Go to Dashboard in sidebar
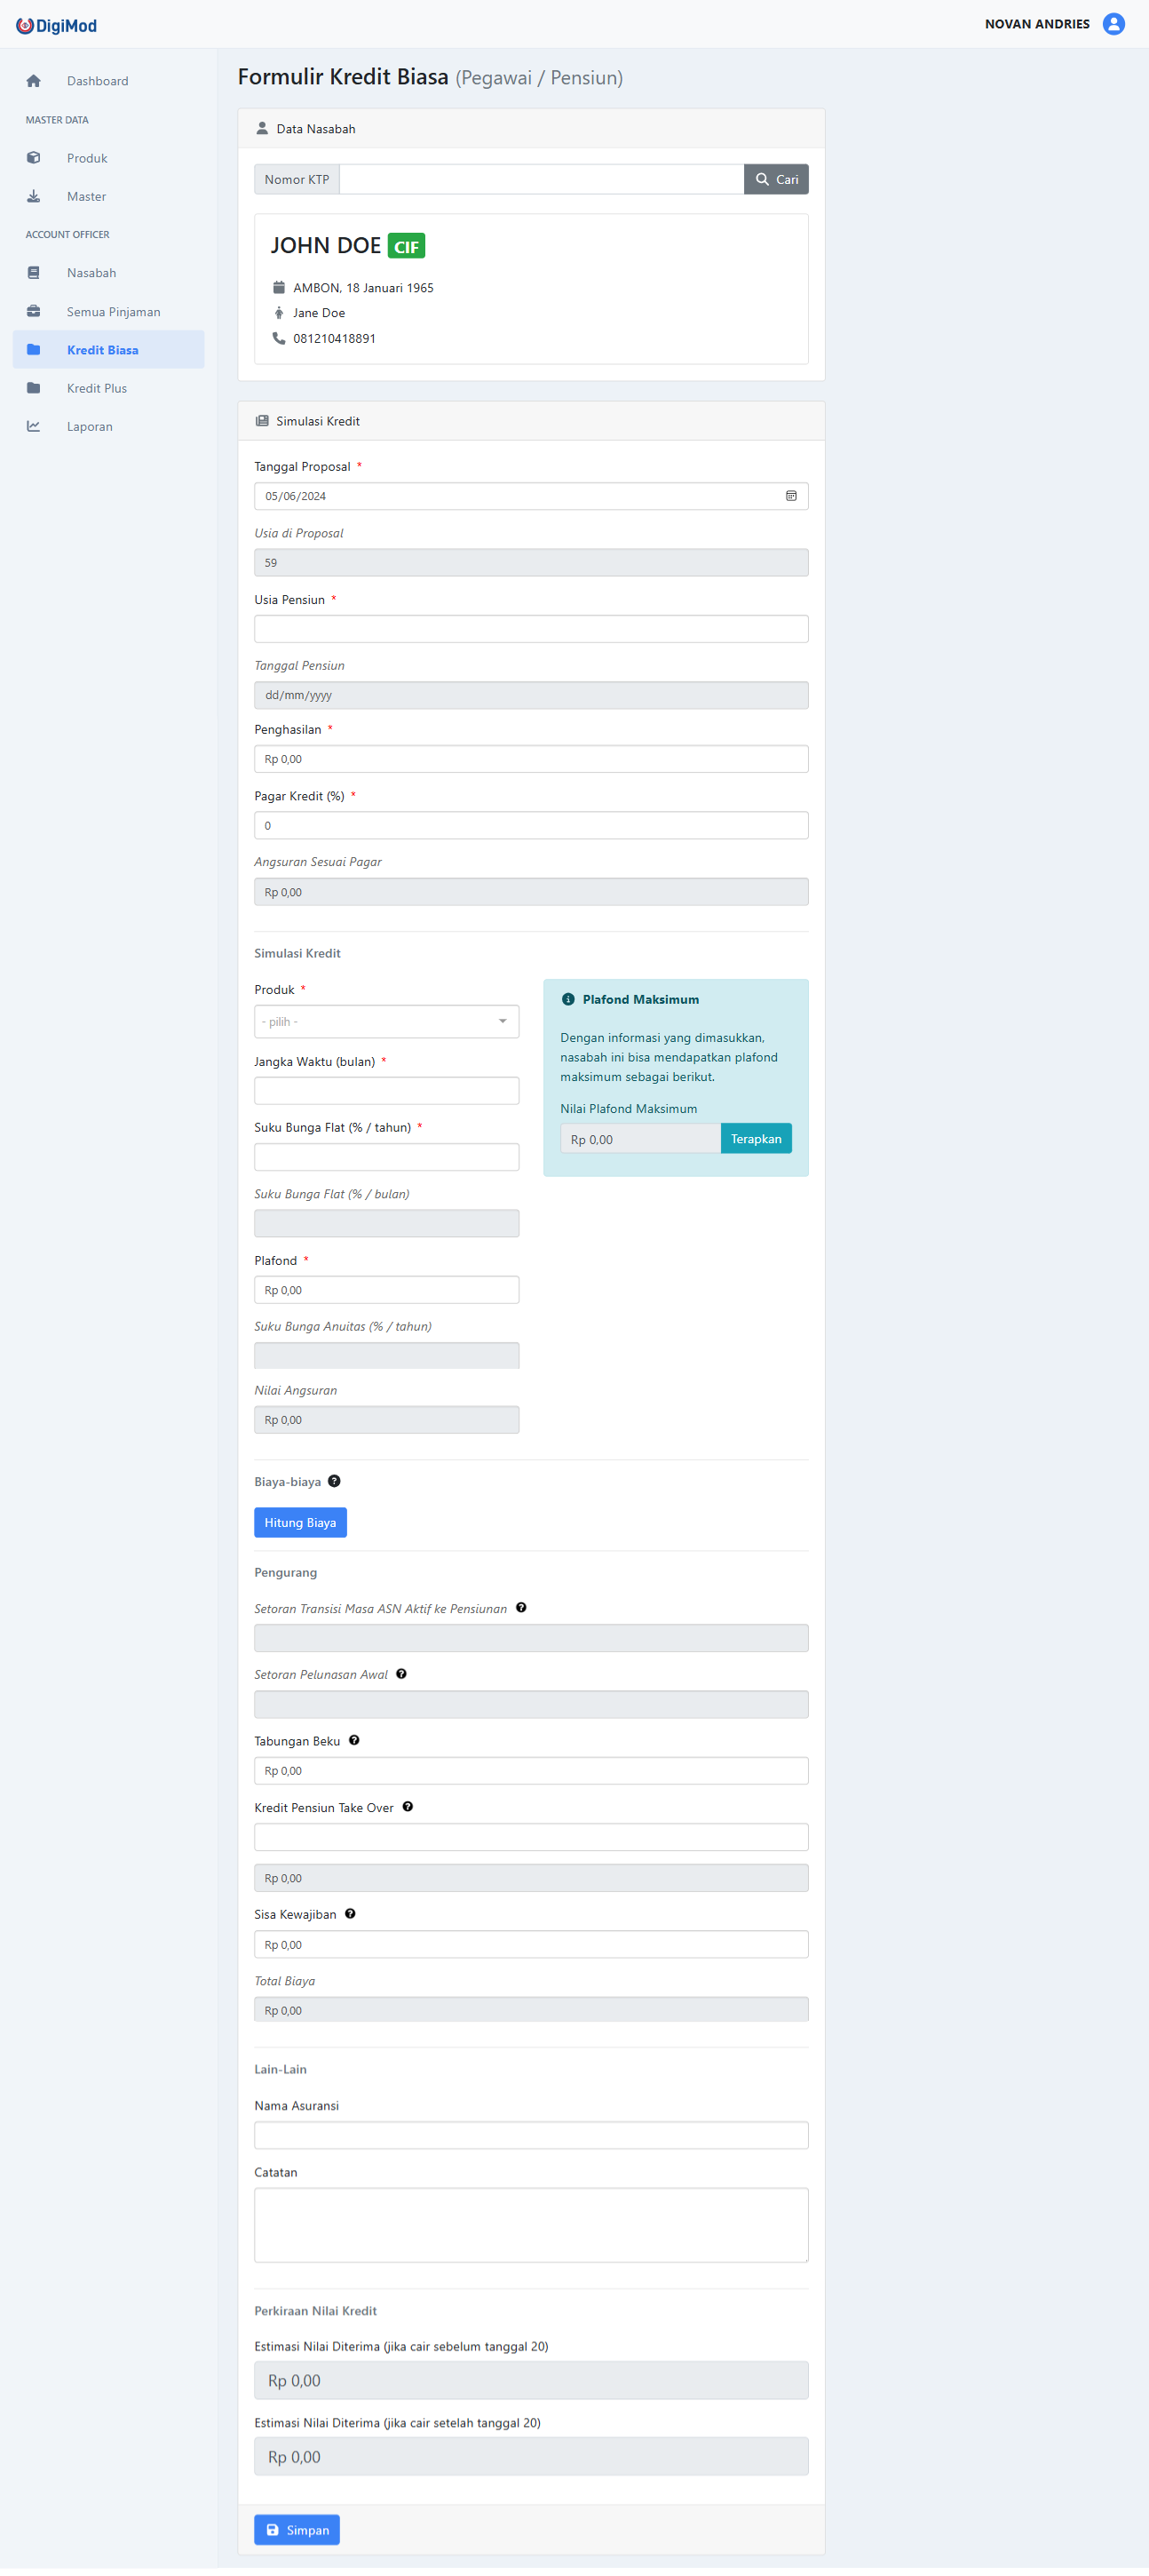This screenshot has height=2576, width=1149. pos(97,81)
